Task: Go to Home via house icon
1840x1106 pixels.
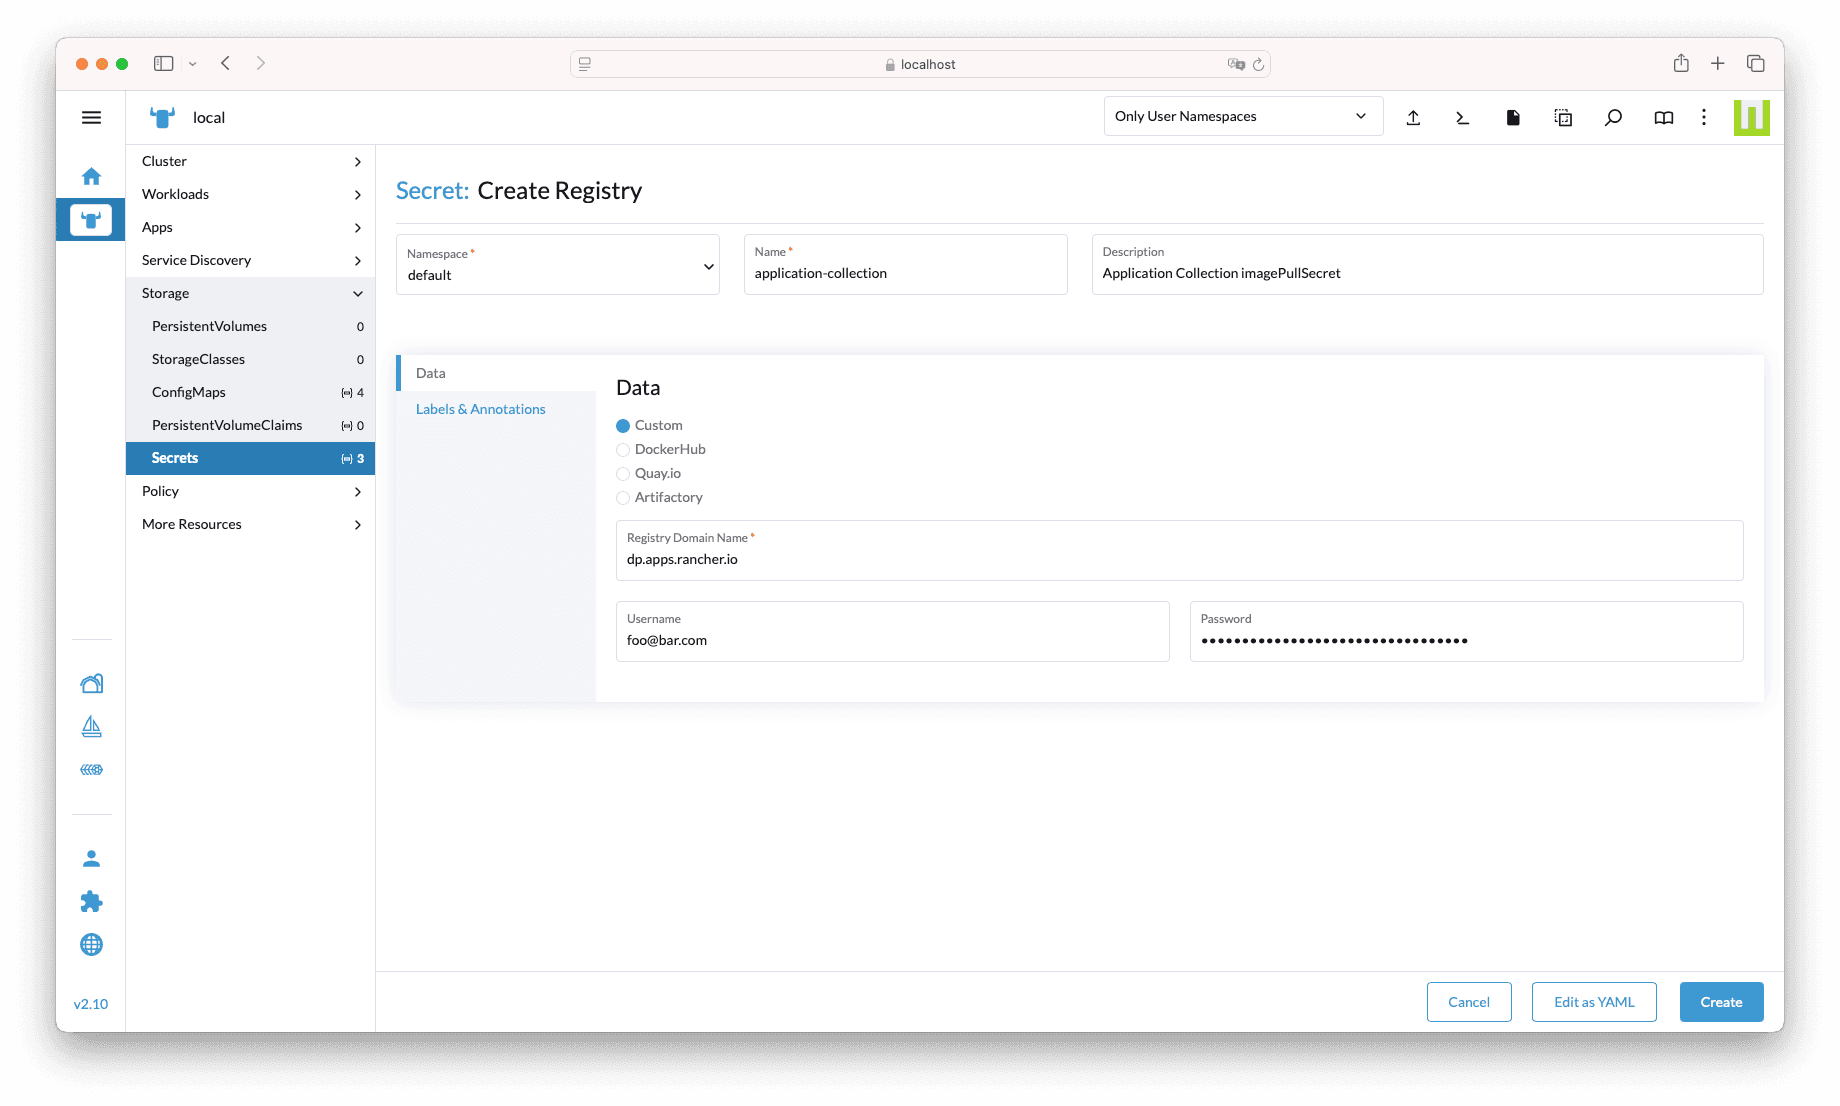Action: pos(91,177)
